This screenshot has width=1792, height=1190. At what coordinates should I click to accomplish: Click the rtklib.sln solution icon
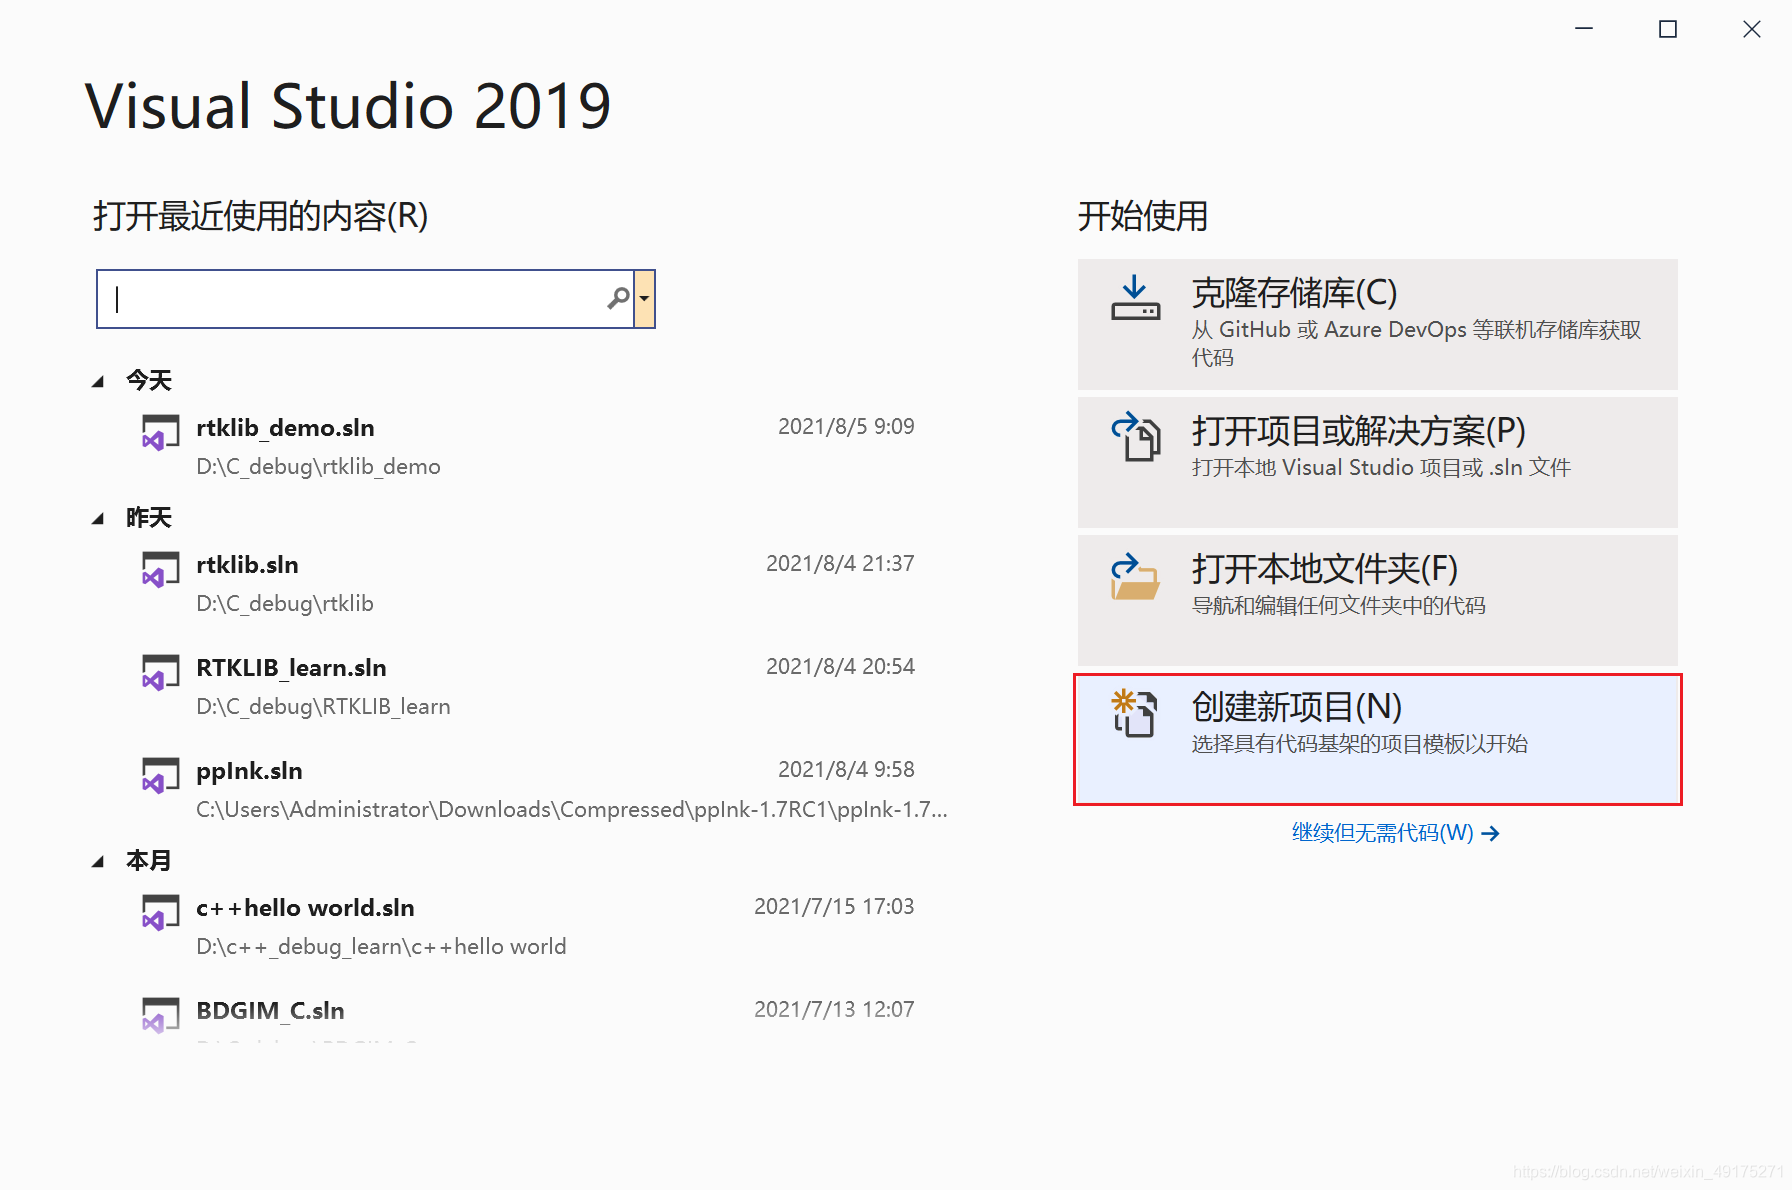(160, 569)
